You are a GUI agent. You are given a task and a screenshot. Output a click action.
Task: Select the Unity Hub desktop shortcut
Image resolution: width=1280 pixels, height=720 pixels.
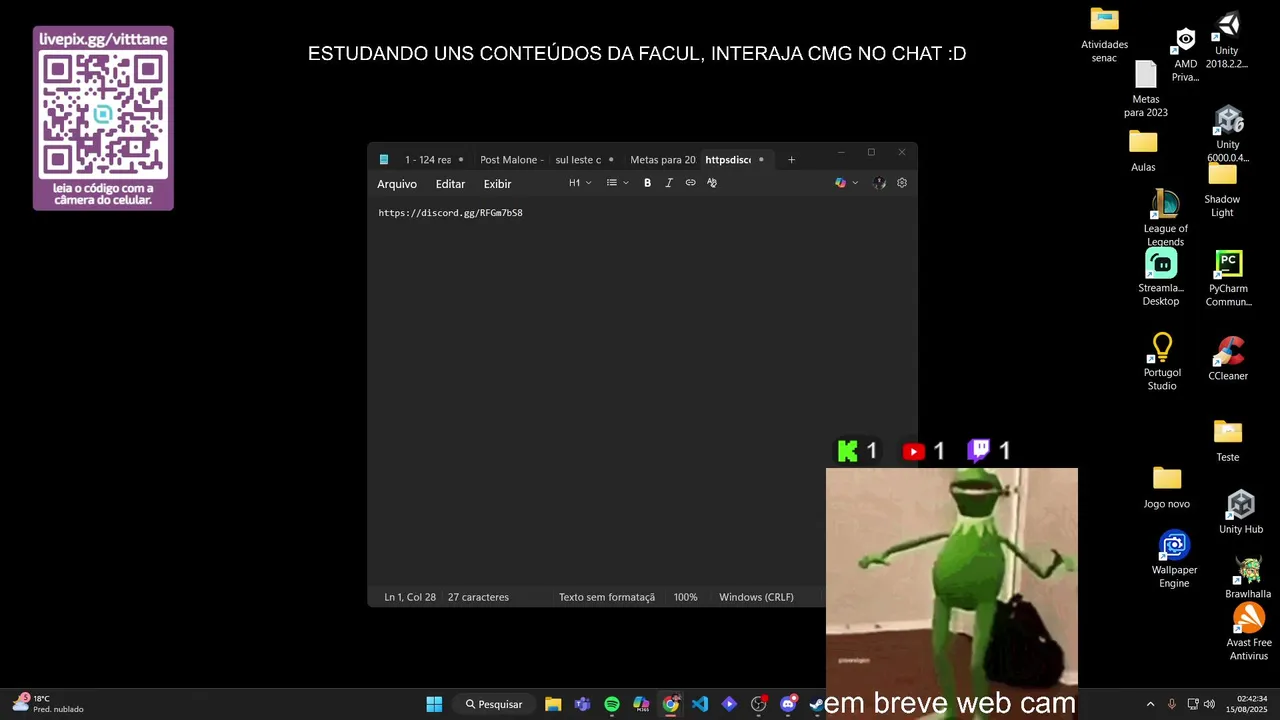(1241, 512)
